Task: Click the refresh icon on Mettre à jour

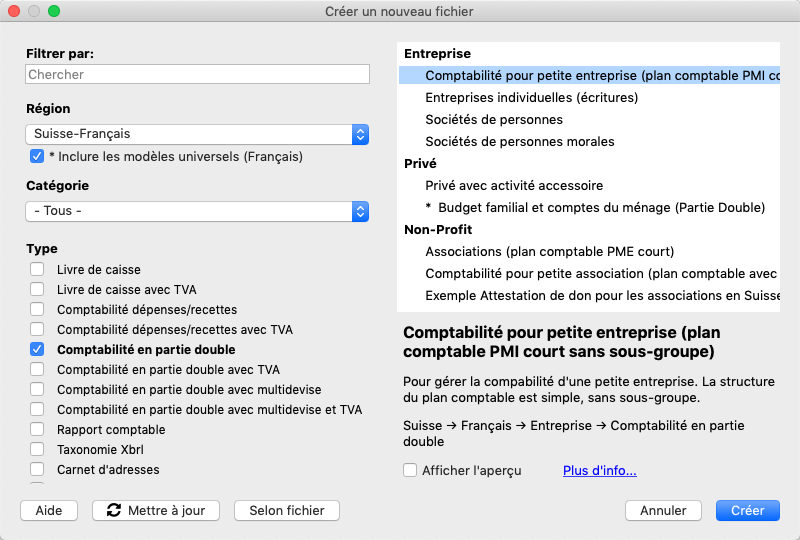Action: click(x=114, y=510)
